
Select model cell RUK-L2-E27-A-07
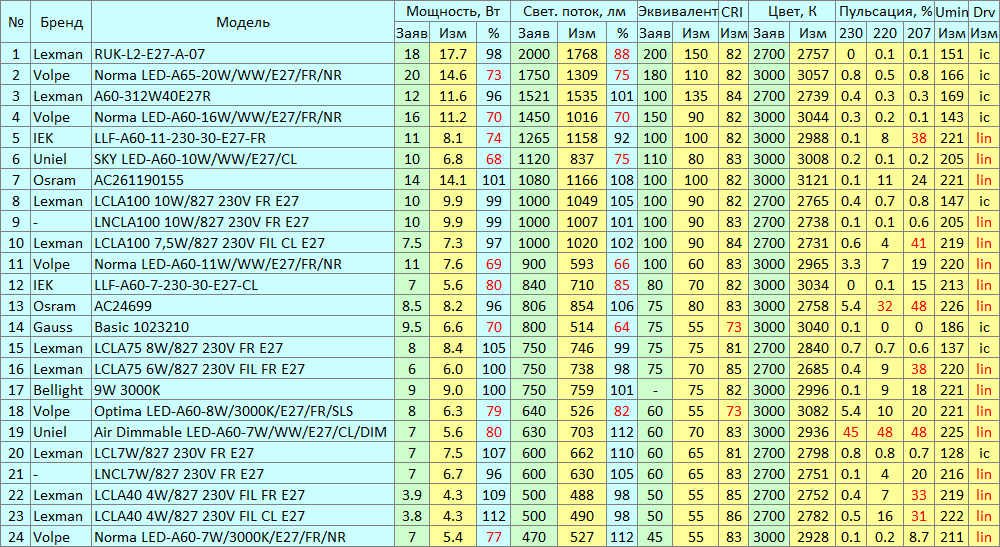click(242, 54)
